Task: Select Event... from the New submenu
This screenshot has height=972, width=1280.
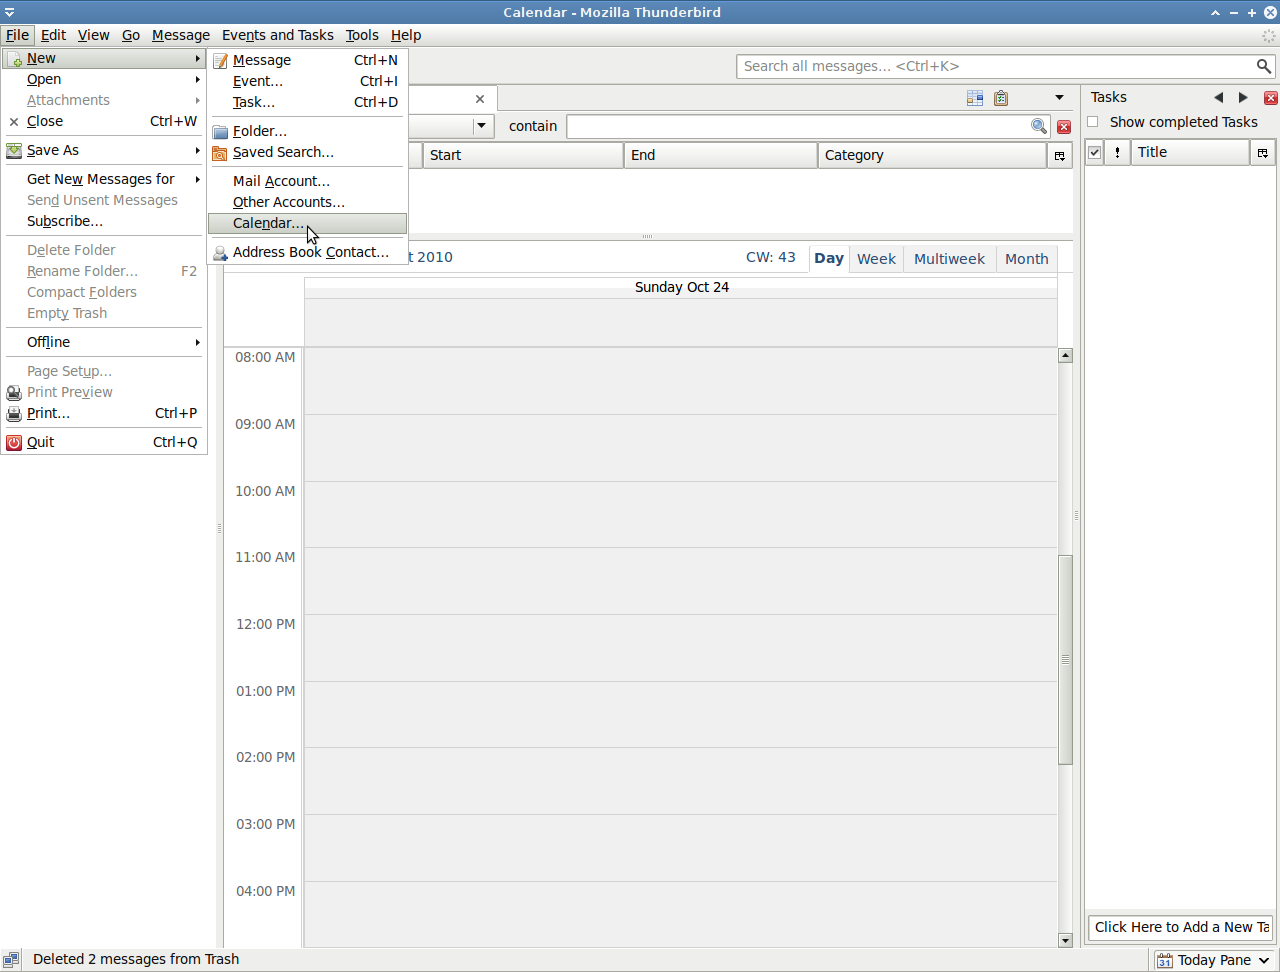Action: click(307, 81)
